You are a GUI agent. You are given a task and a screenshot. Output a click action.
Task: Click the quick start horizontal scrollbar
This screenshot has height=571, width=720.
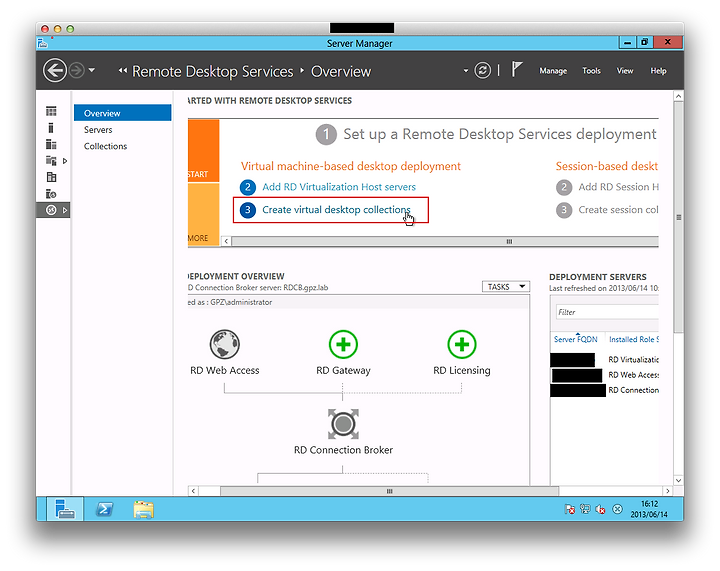pos(445,241)
